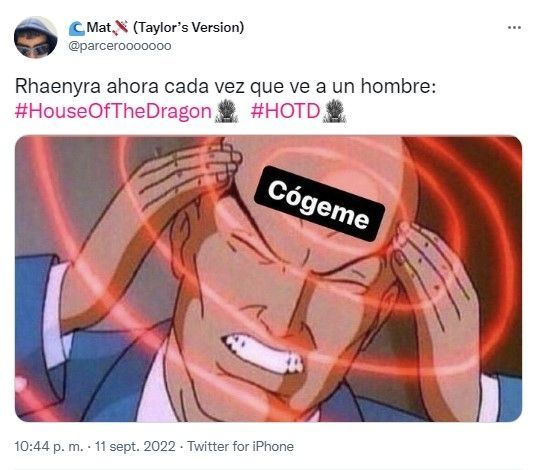537x470 pixels.
Task: Click throne icon after #HOTD
Action: 335,111
